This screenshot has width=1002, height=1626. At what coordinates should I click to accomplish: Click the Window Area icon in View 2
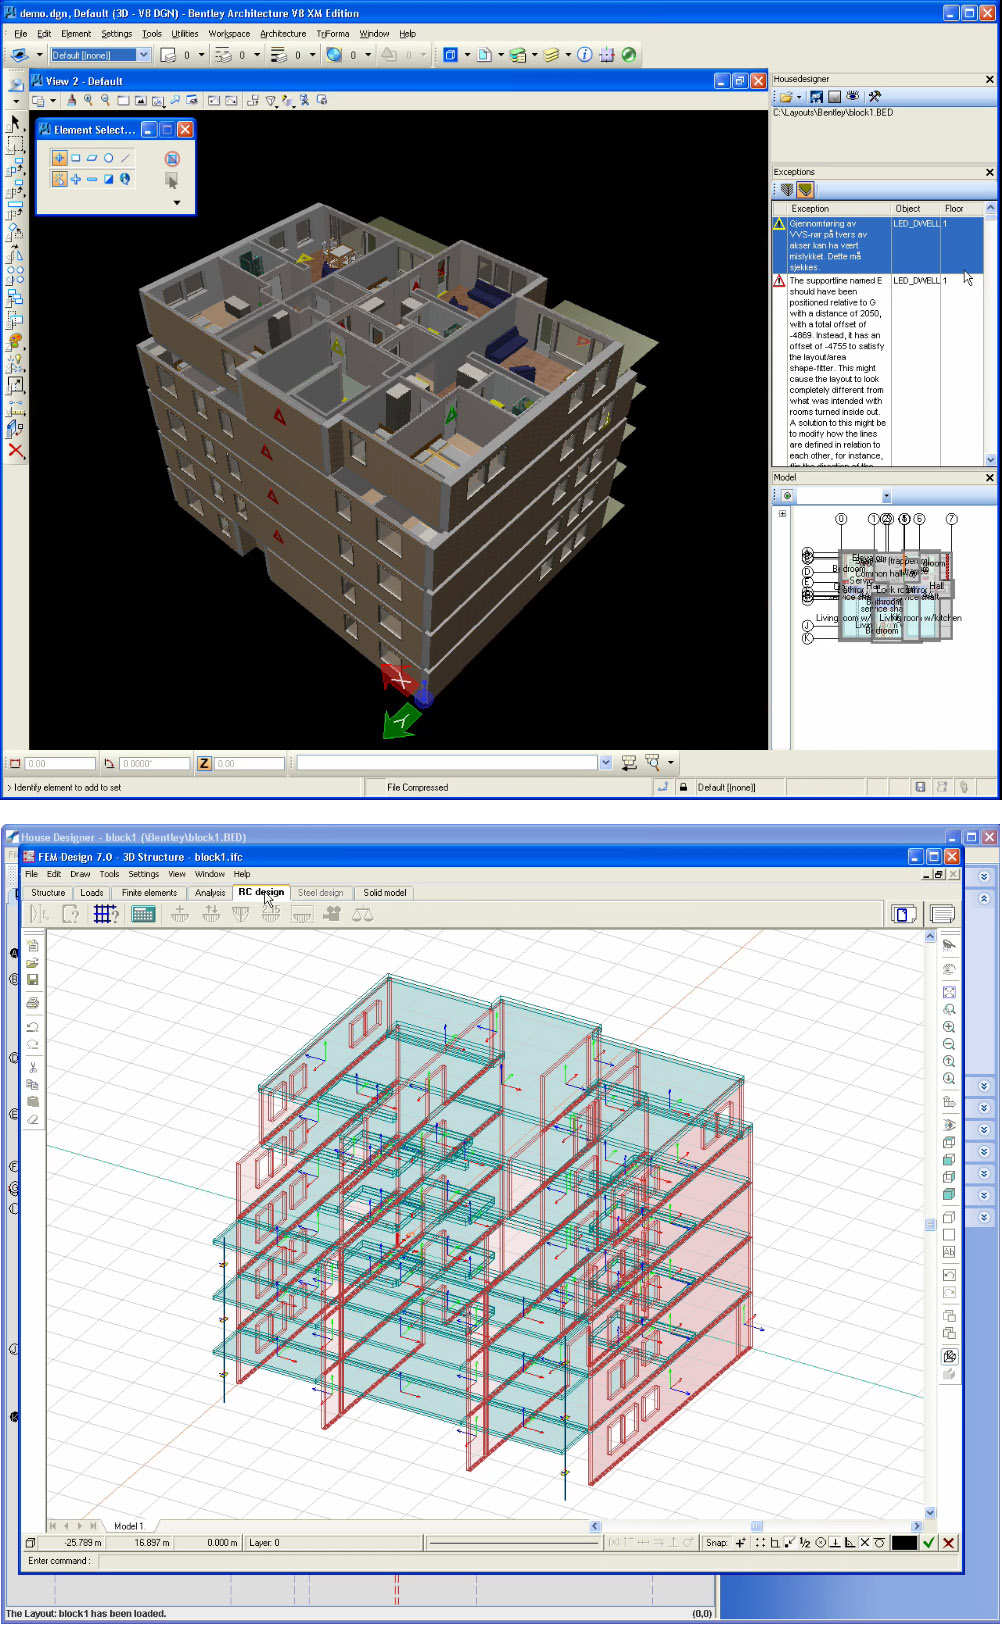click(x=123, y=100)
